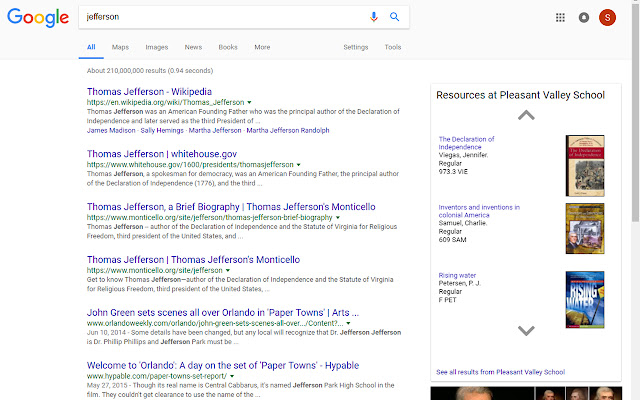Open the Google apps grid

560,18
